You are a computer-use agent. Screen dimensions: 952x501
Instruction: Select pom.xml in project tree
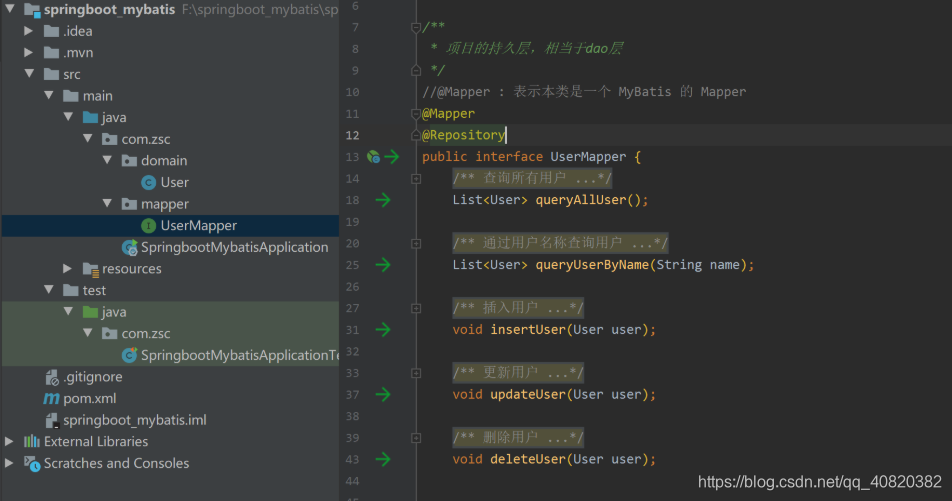[90, 398]
